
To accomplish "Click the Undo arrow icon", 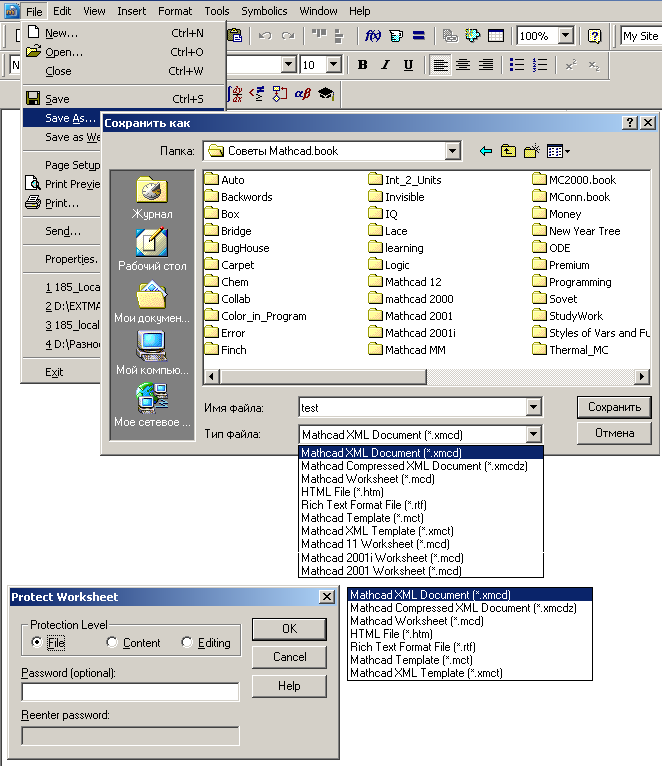I will coord(265,36).
